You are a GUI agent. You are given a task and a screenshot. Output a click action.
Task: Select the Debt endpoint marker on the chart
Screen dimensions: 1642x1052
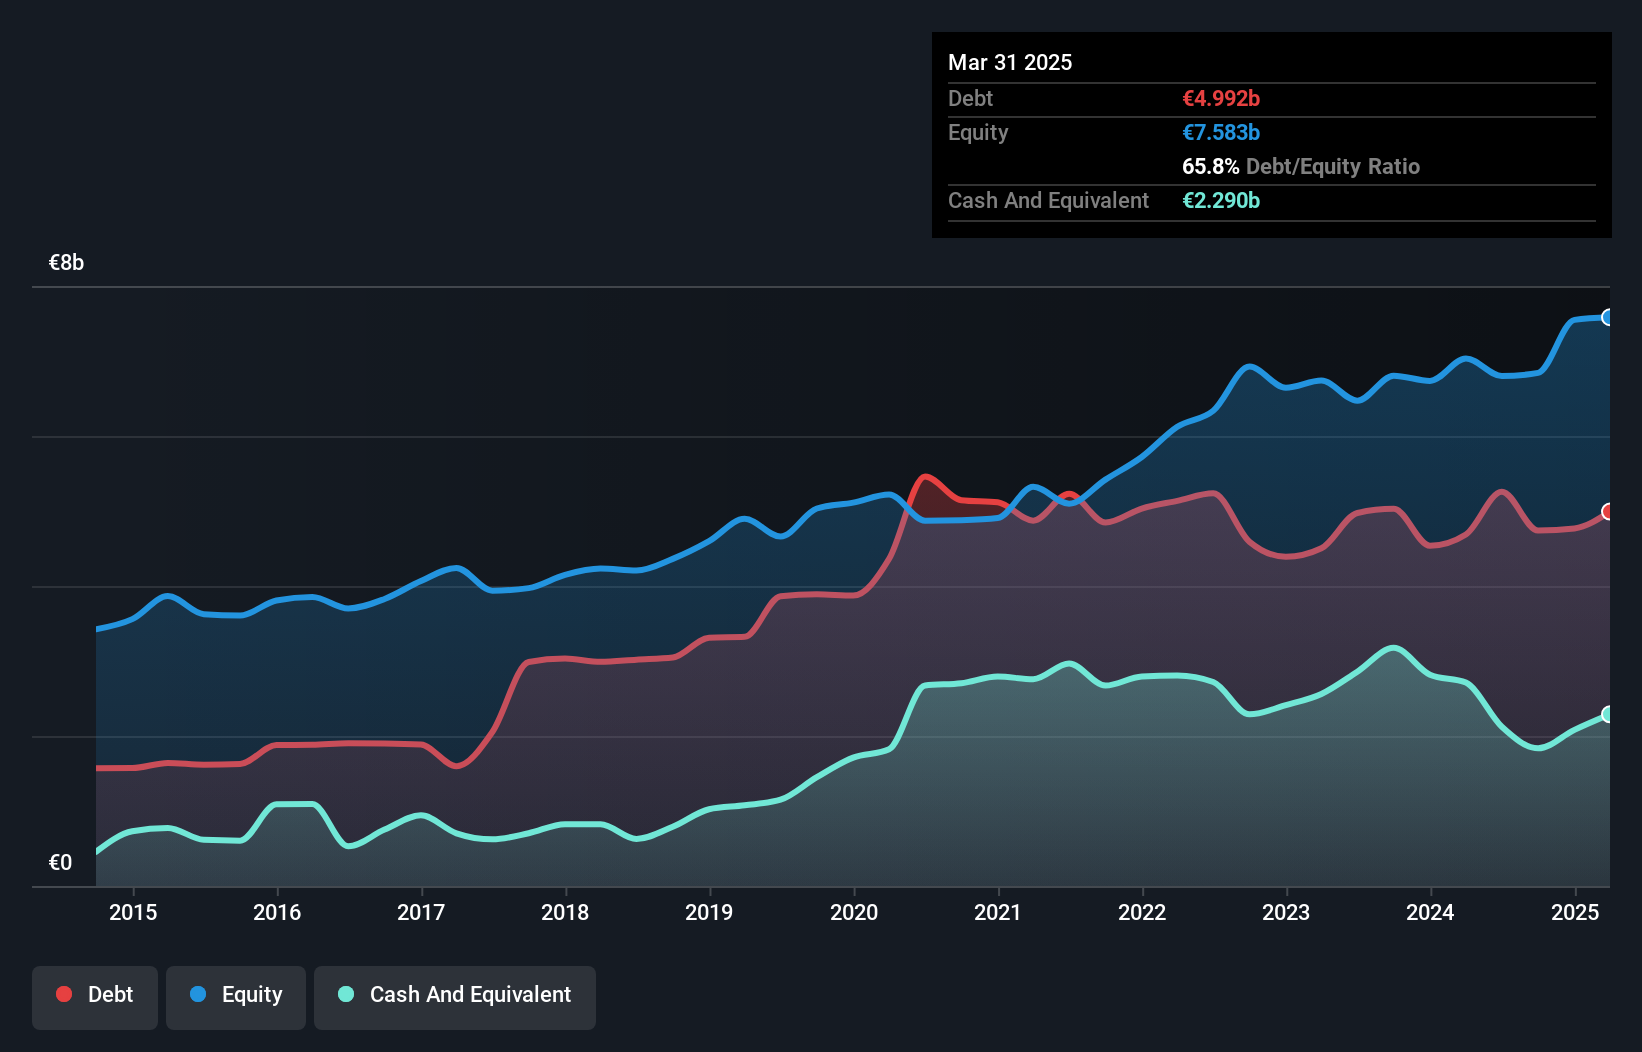(1608, 511)
